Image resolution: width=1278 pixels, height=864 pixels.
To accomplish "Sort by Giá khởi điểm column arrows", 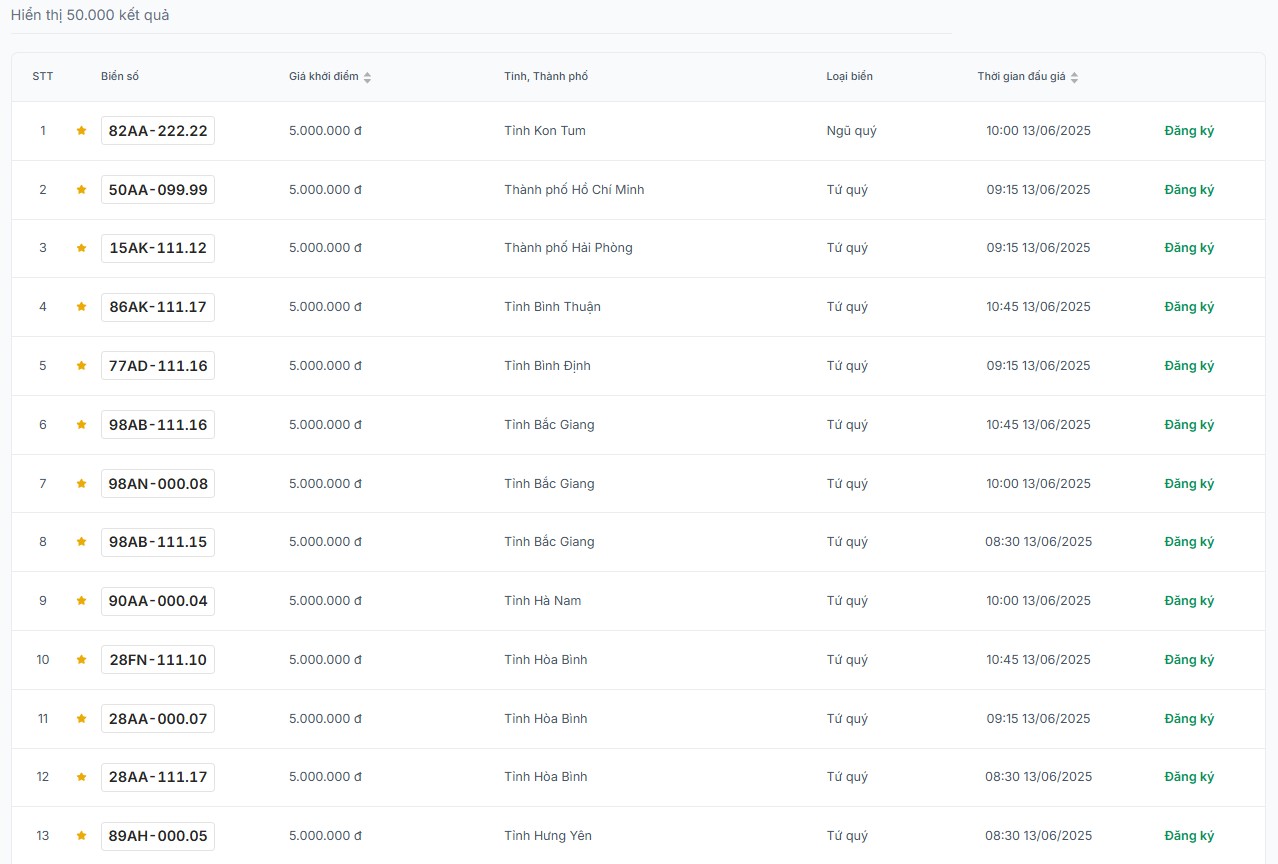I will pyautogui.click(x=367, y=78).
